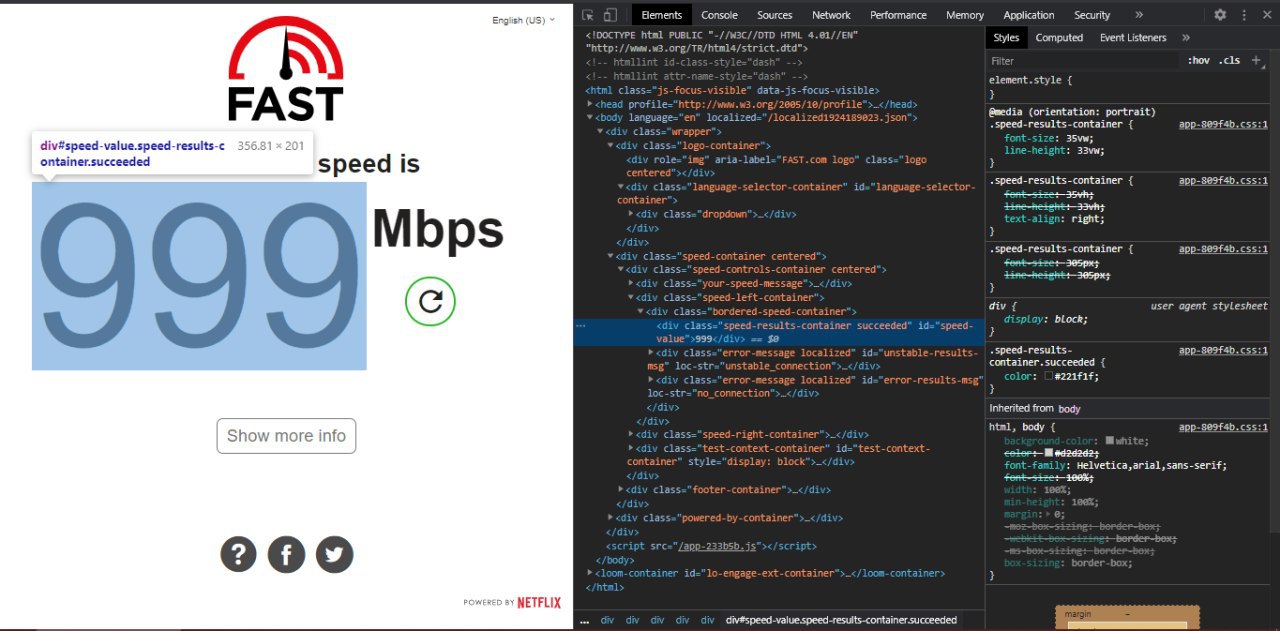Select the speed-value div row in DOM tree
Screen dimensions: 1280x631
[779, 332]
